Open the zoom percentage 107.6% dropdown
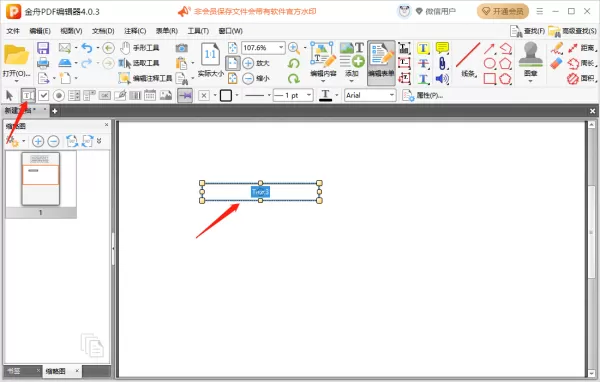 [x=281, y=47]
